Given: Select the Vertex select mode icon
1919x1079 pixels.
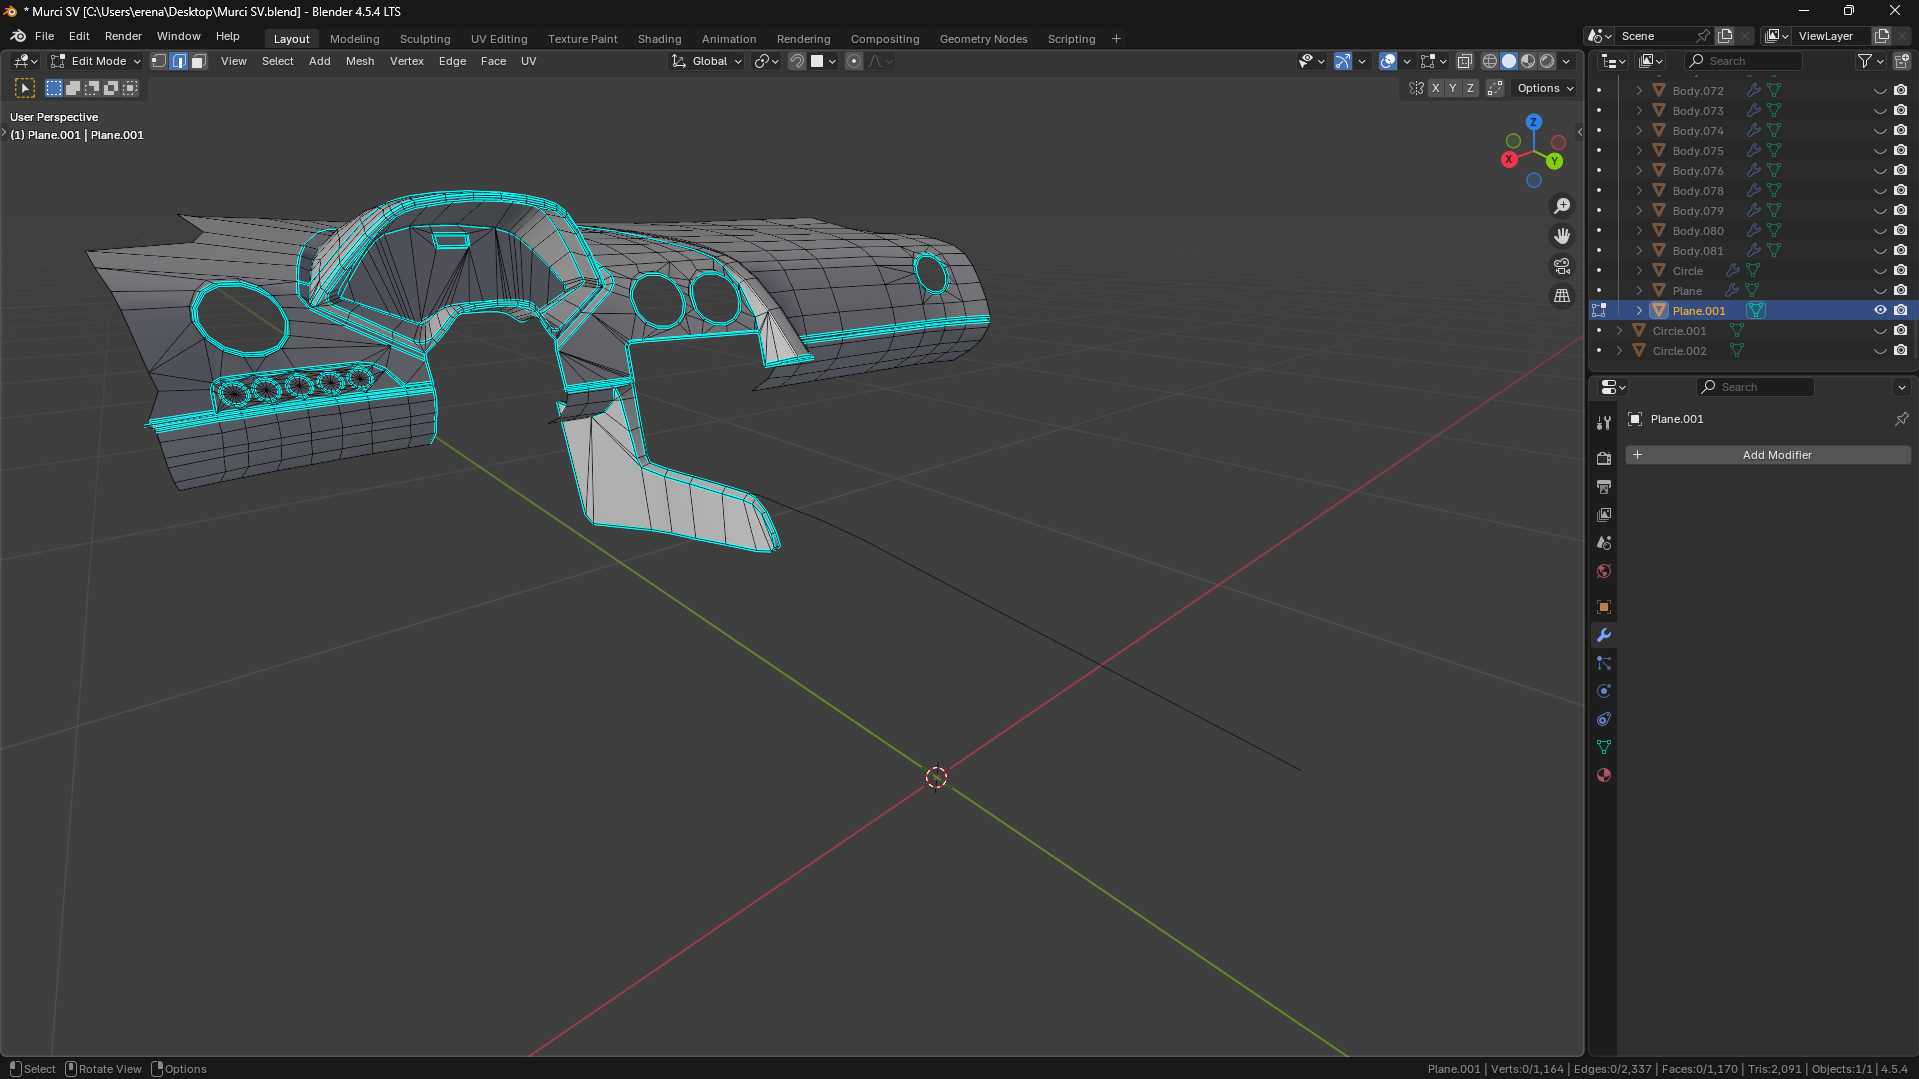Looking at the screenshot, I should pyautogui.click(x=159, y=61).
